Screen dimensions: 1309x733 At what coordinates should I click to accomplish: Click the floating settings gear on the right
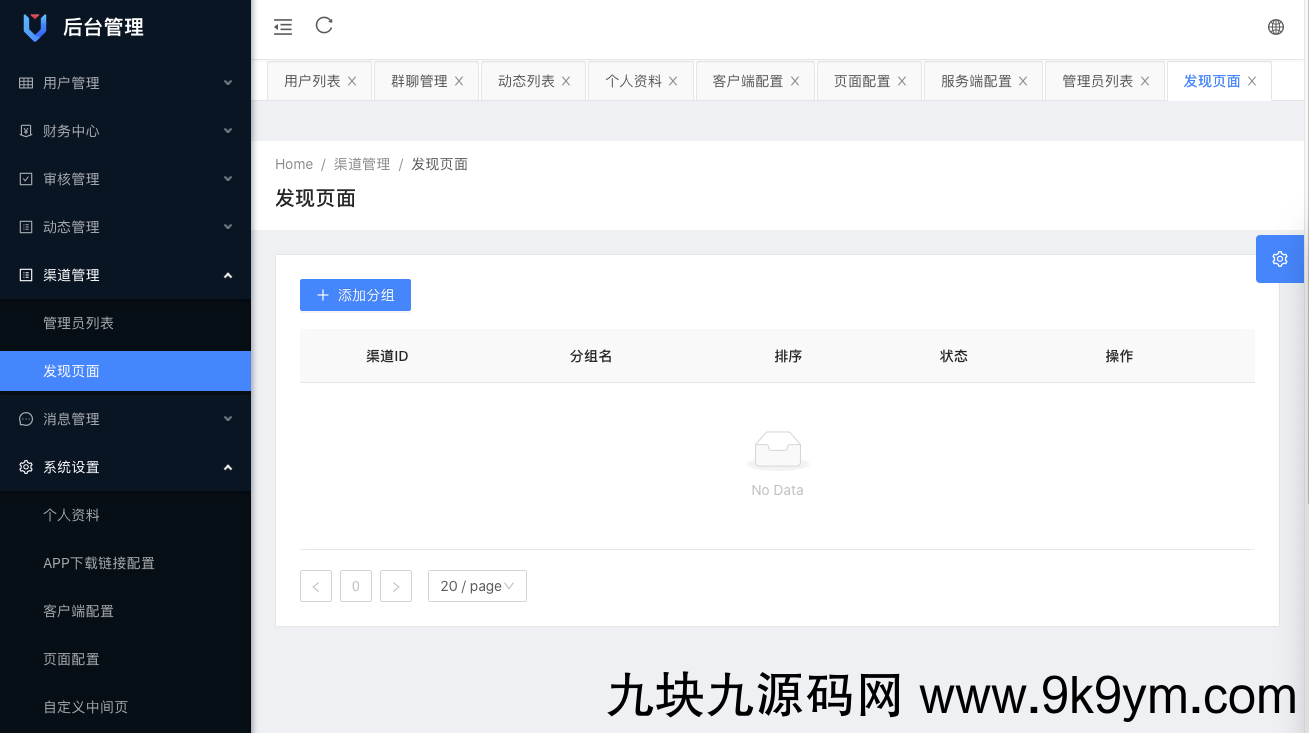[x=1279, y=258]
